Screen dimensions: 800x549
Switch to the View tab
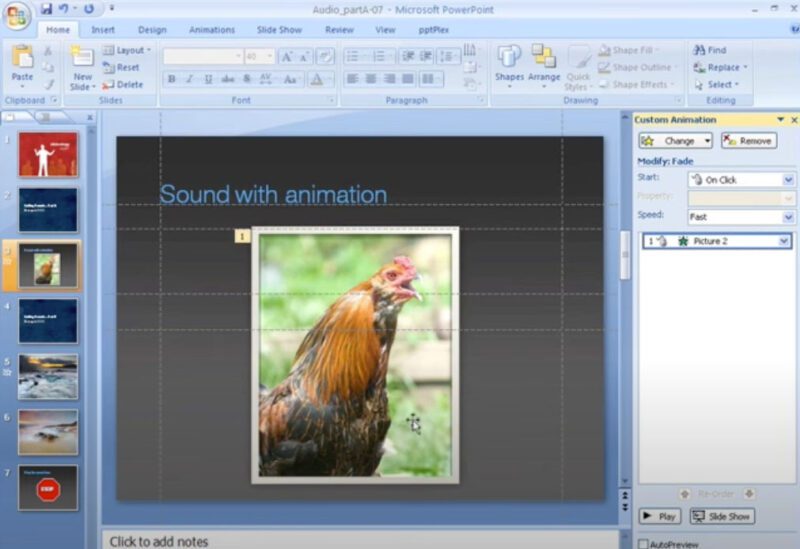(385, 30)
